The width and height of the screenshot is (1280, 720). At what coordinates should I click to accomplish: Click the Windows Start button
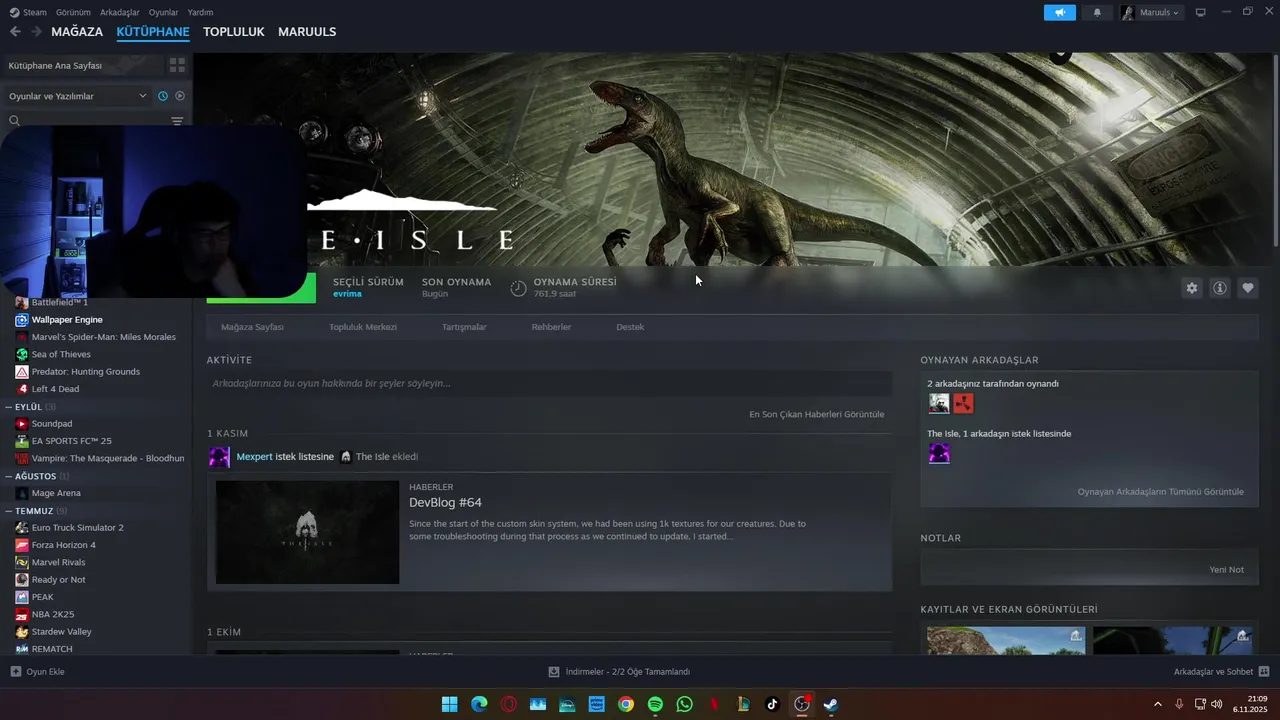coord(450,704)
